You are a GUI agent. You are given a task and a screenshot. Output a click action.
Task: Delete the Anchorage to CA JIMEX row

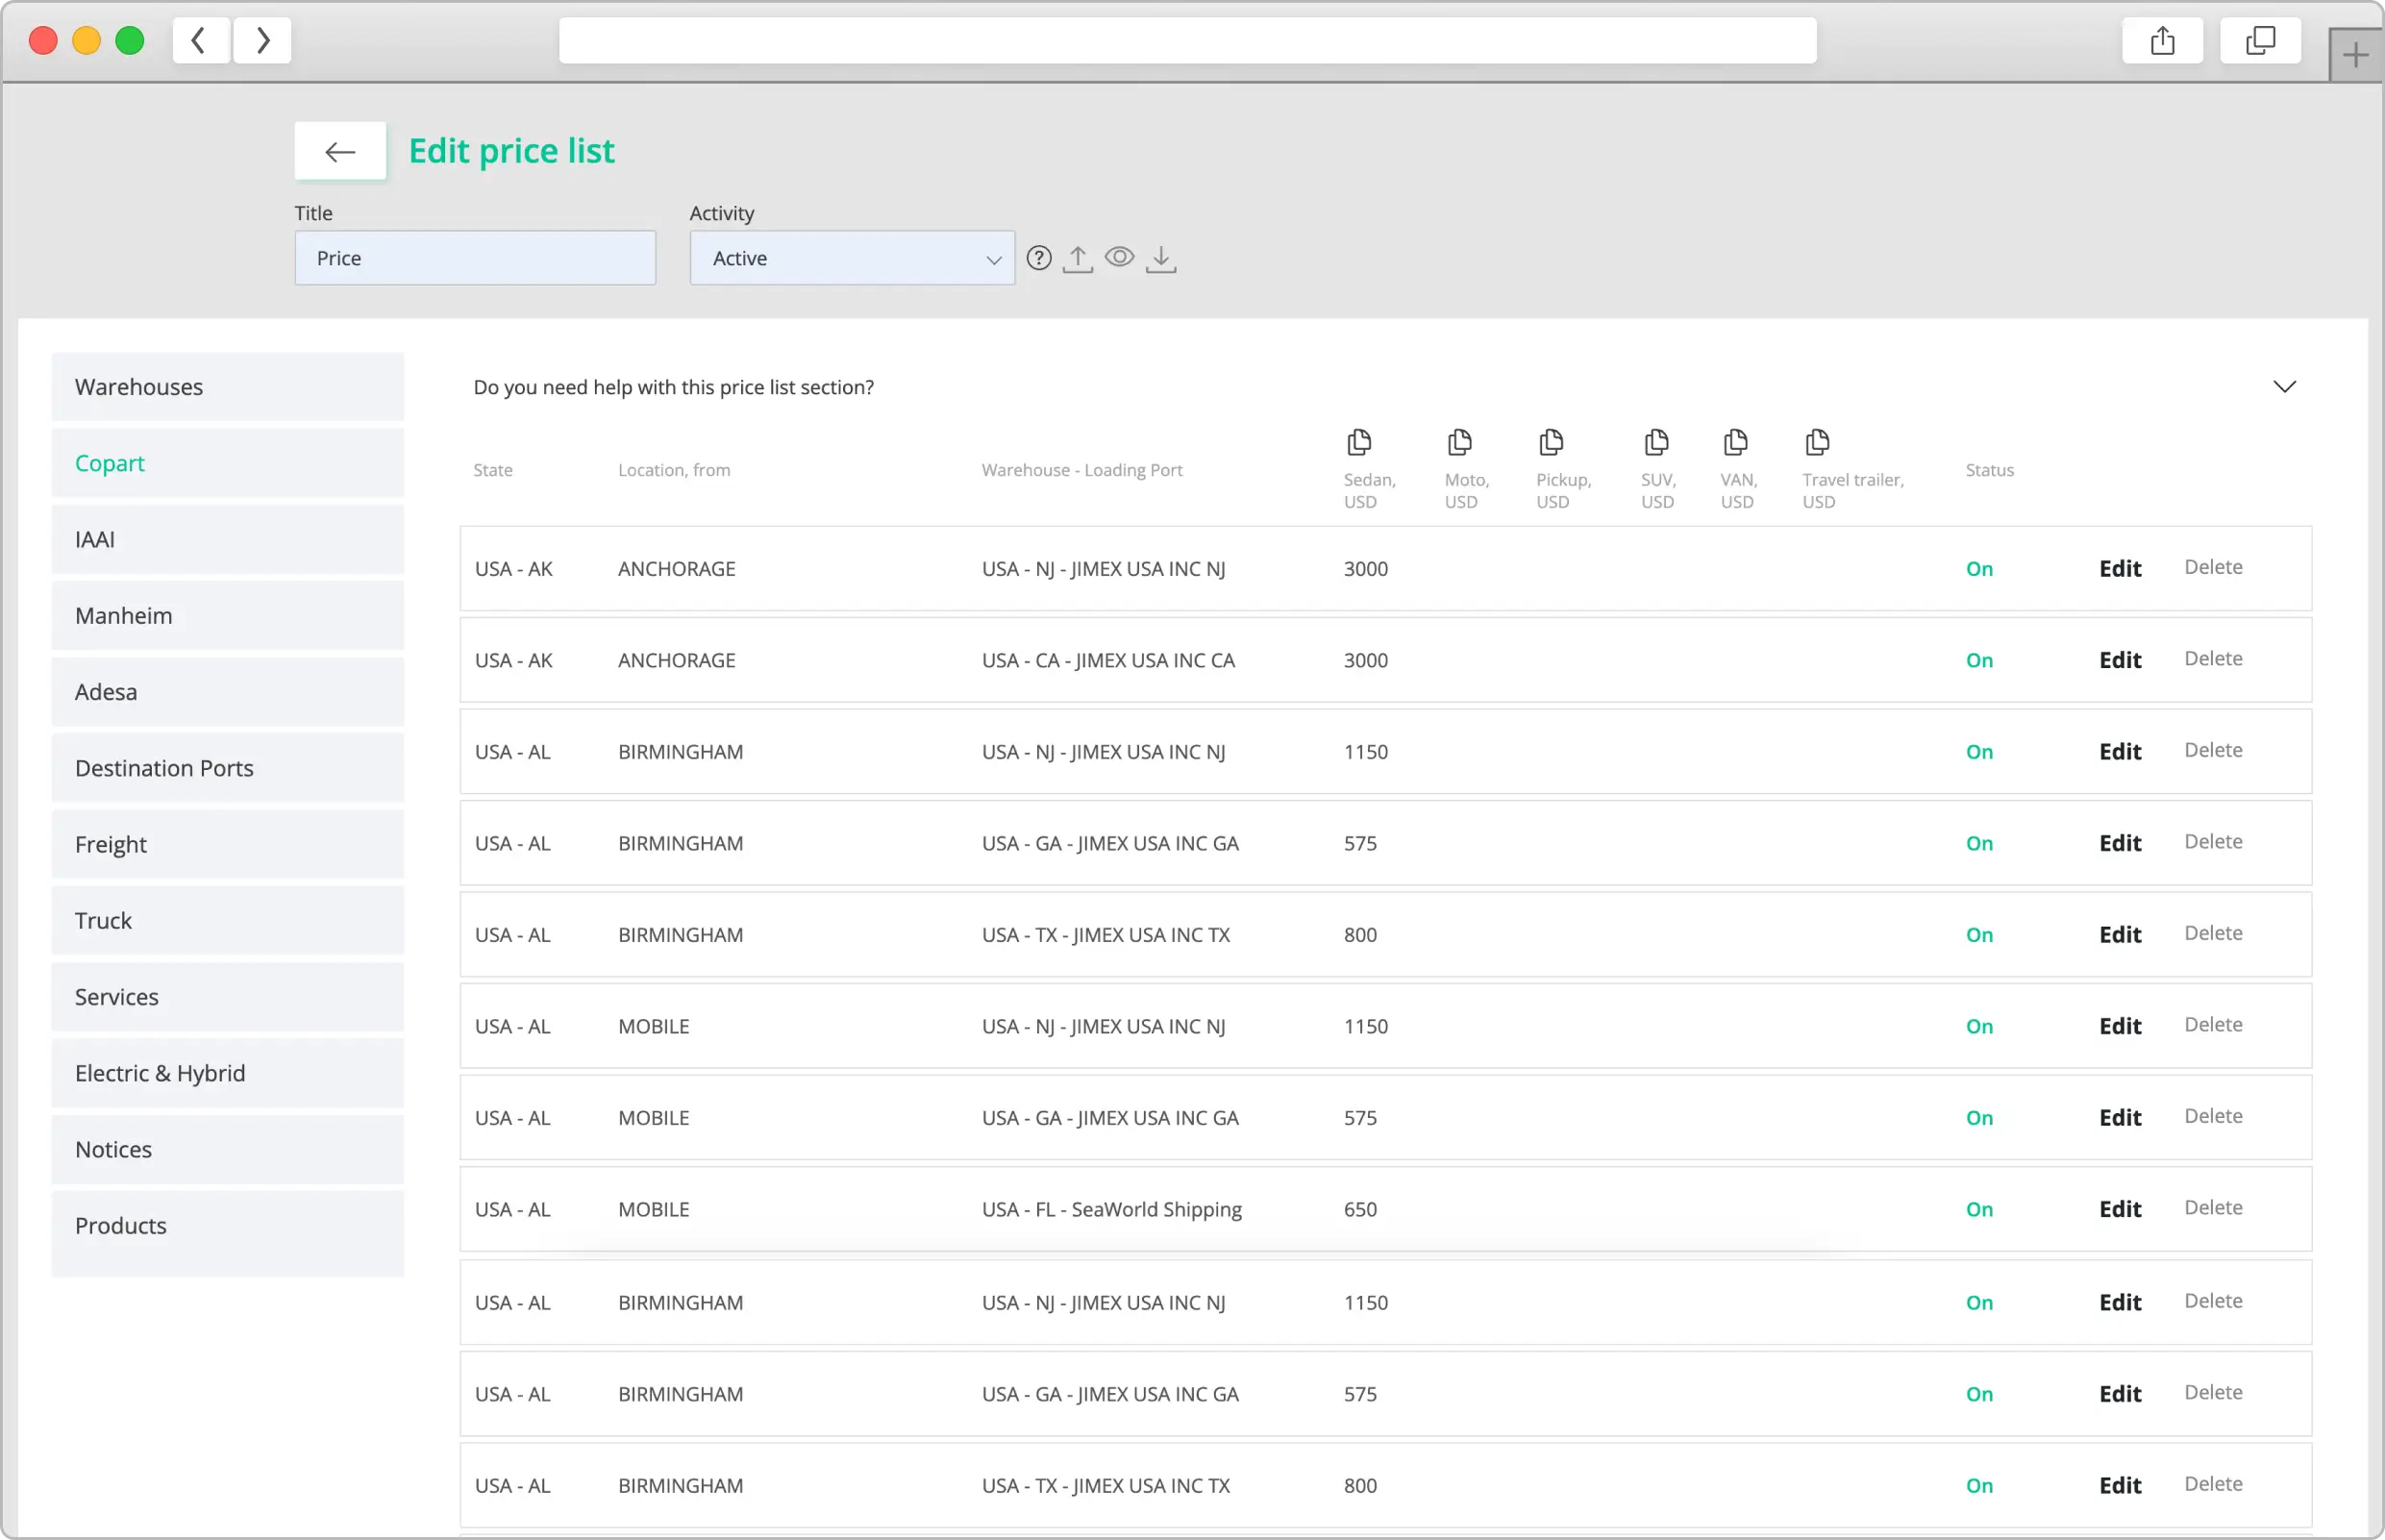click(x=2213, y=659)
